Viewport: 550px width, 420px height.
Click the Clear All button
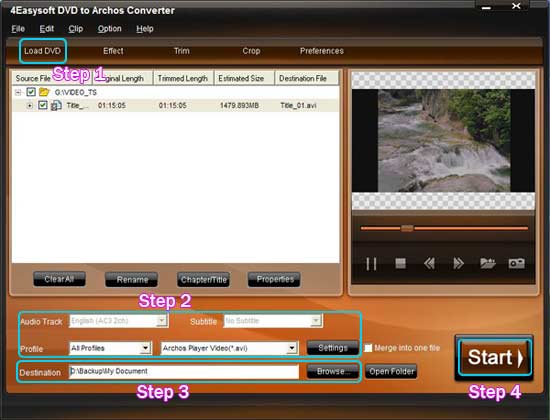(59, 279)
